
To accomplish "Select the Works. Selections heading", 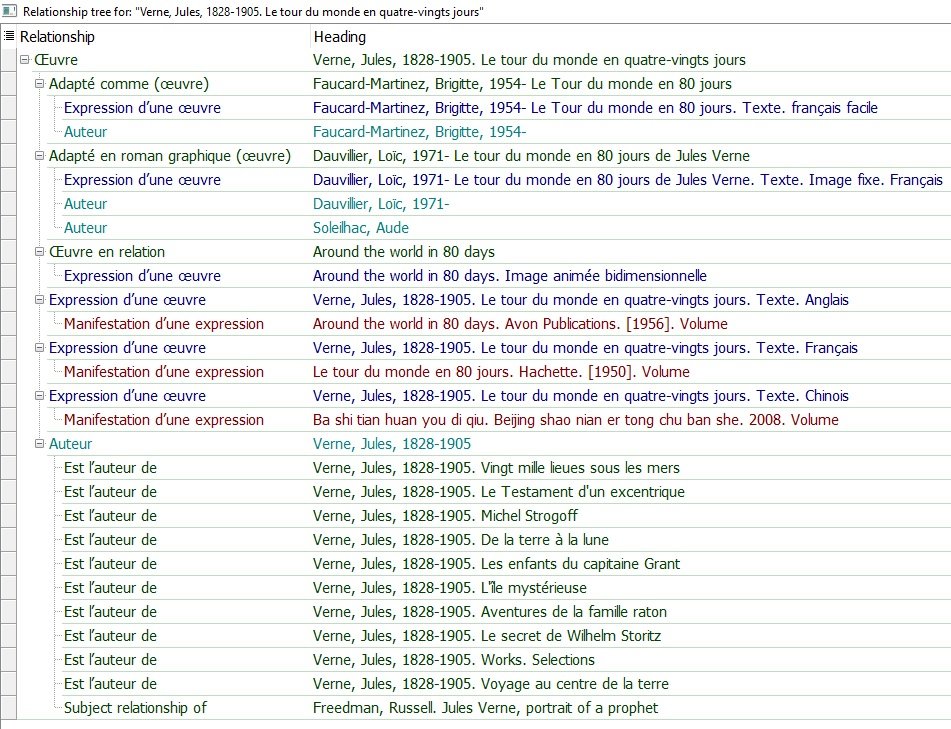I will (x=454, y=660).
